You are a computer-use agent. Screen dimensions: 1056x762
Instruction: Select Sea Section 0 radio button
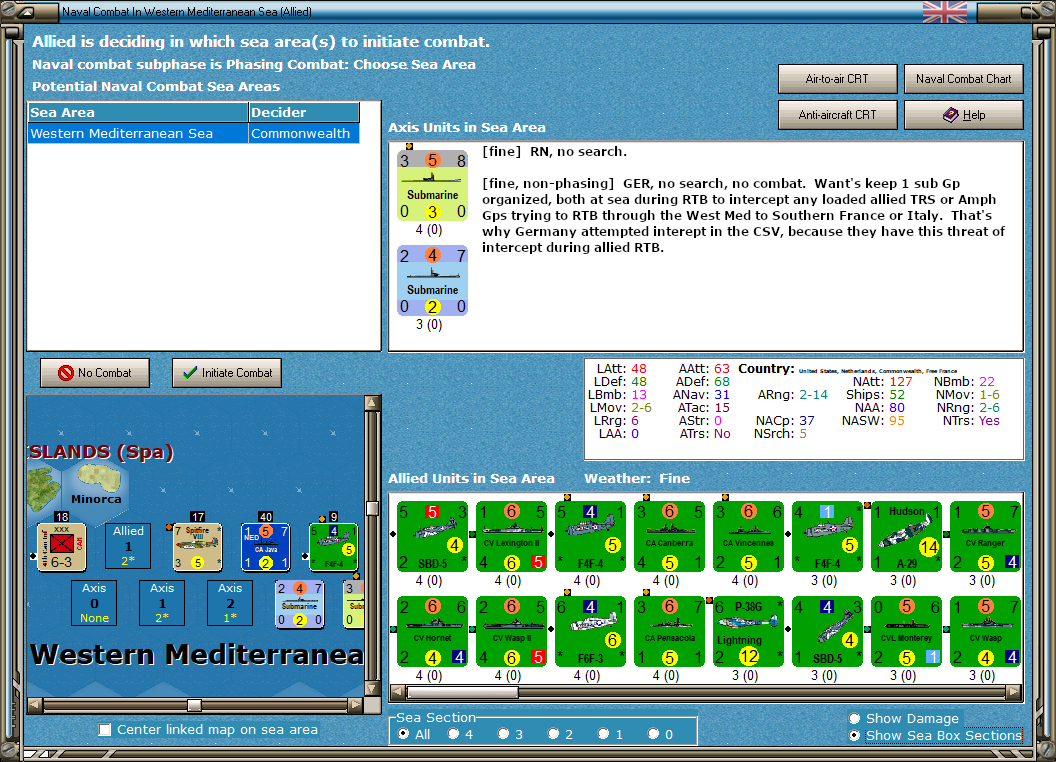tap(653, 734)
